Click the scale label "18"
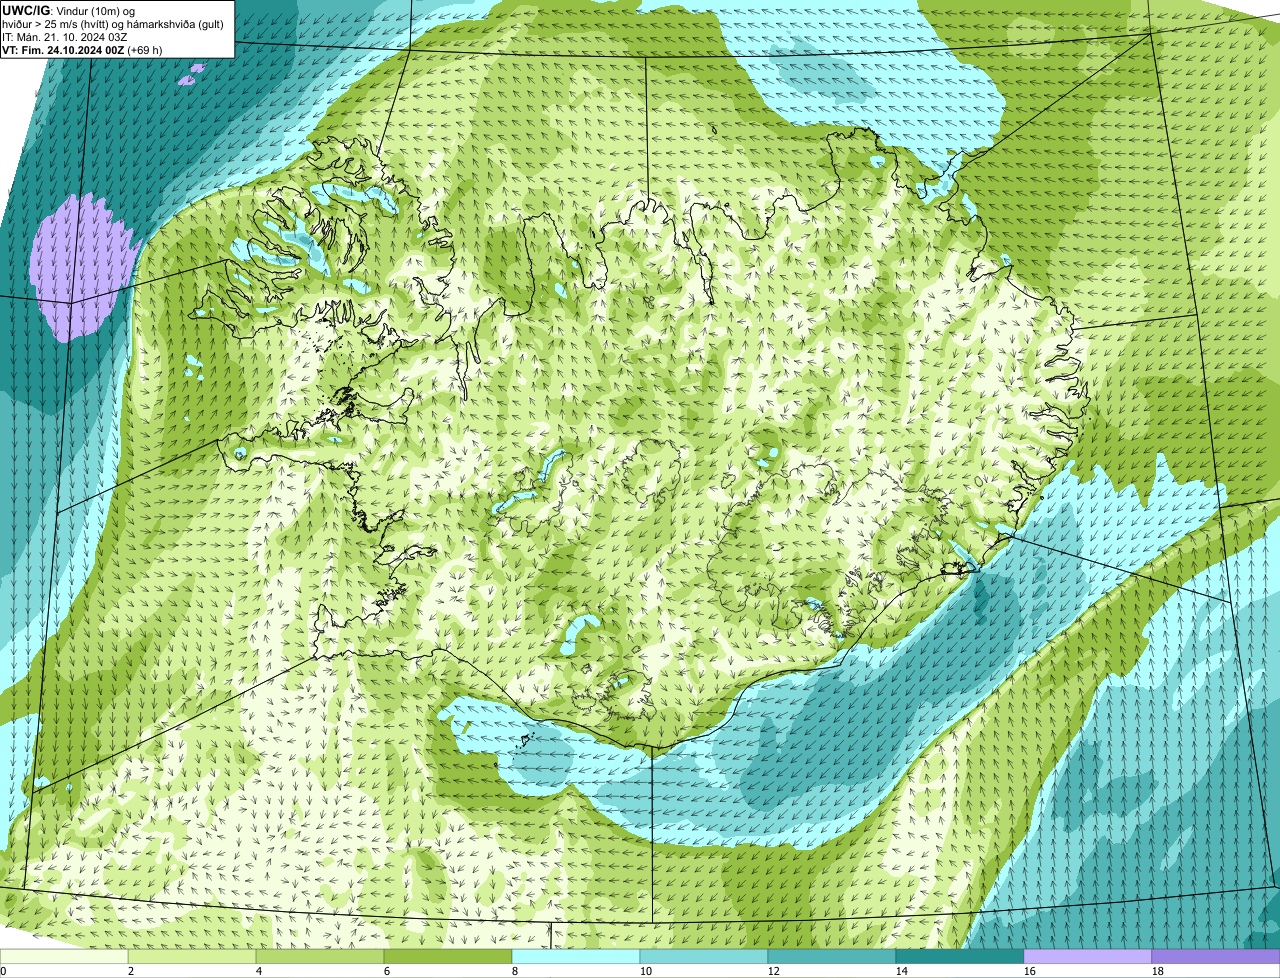The width and height of the screenshot is (1280, 978). tap(1158, 971)
